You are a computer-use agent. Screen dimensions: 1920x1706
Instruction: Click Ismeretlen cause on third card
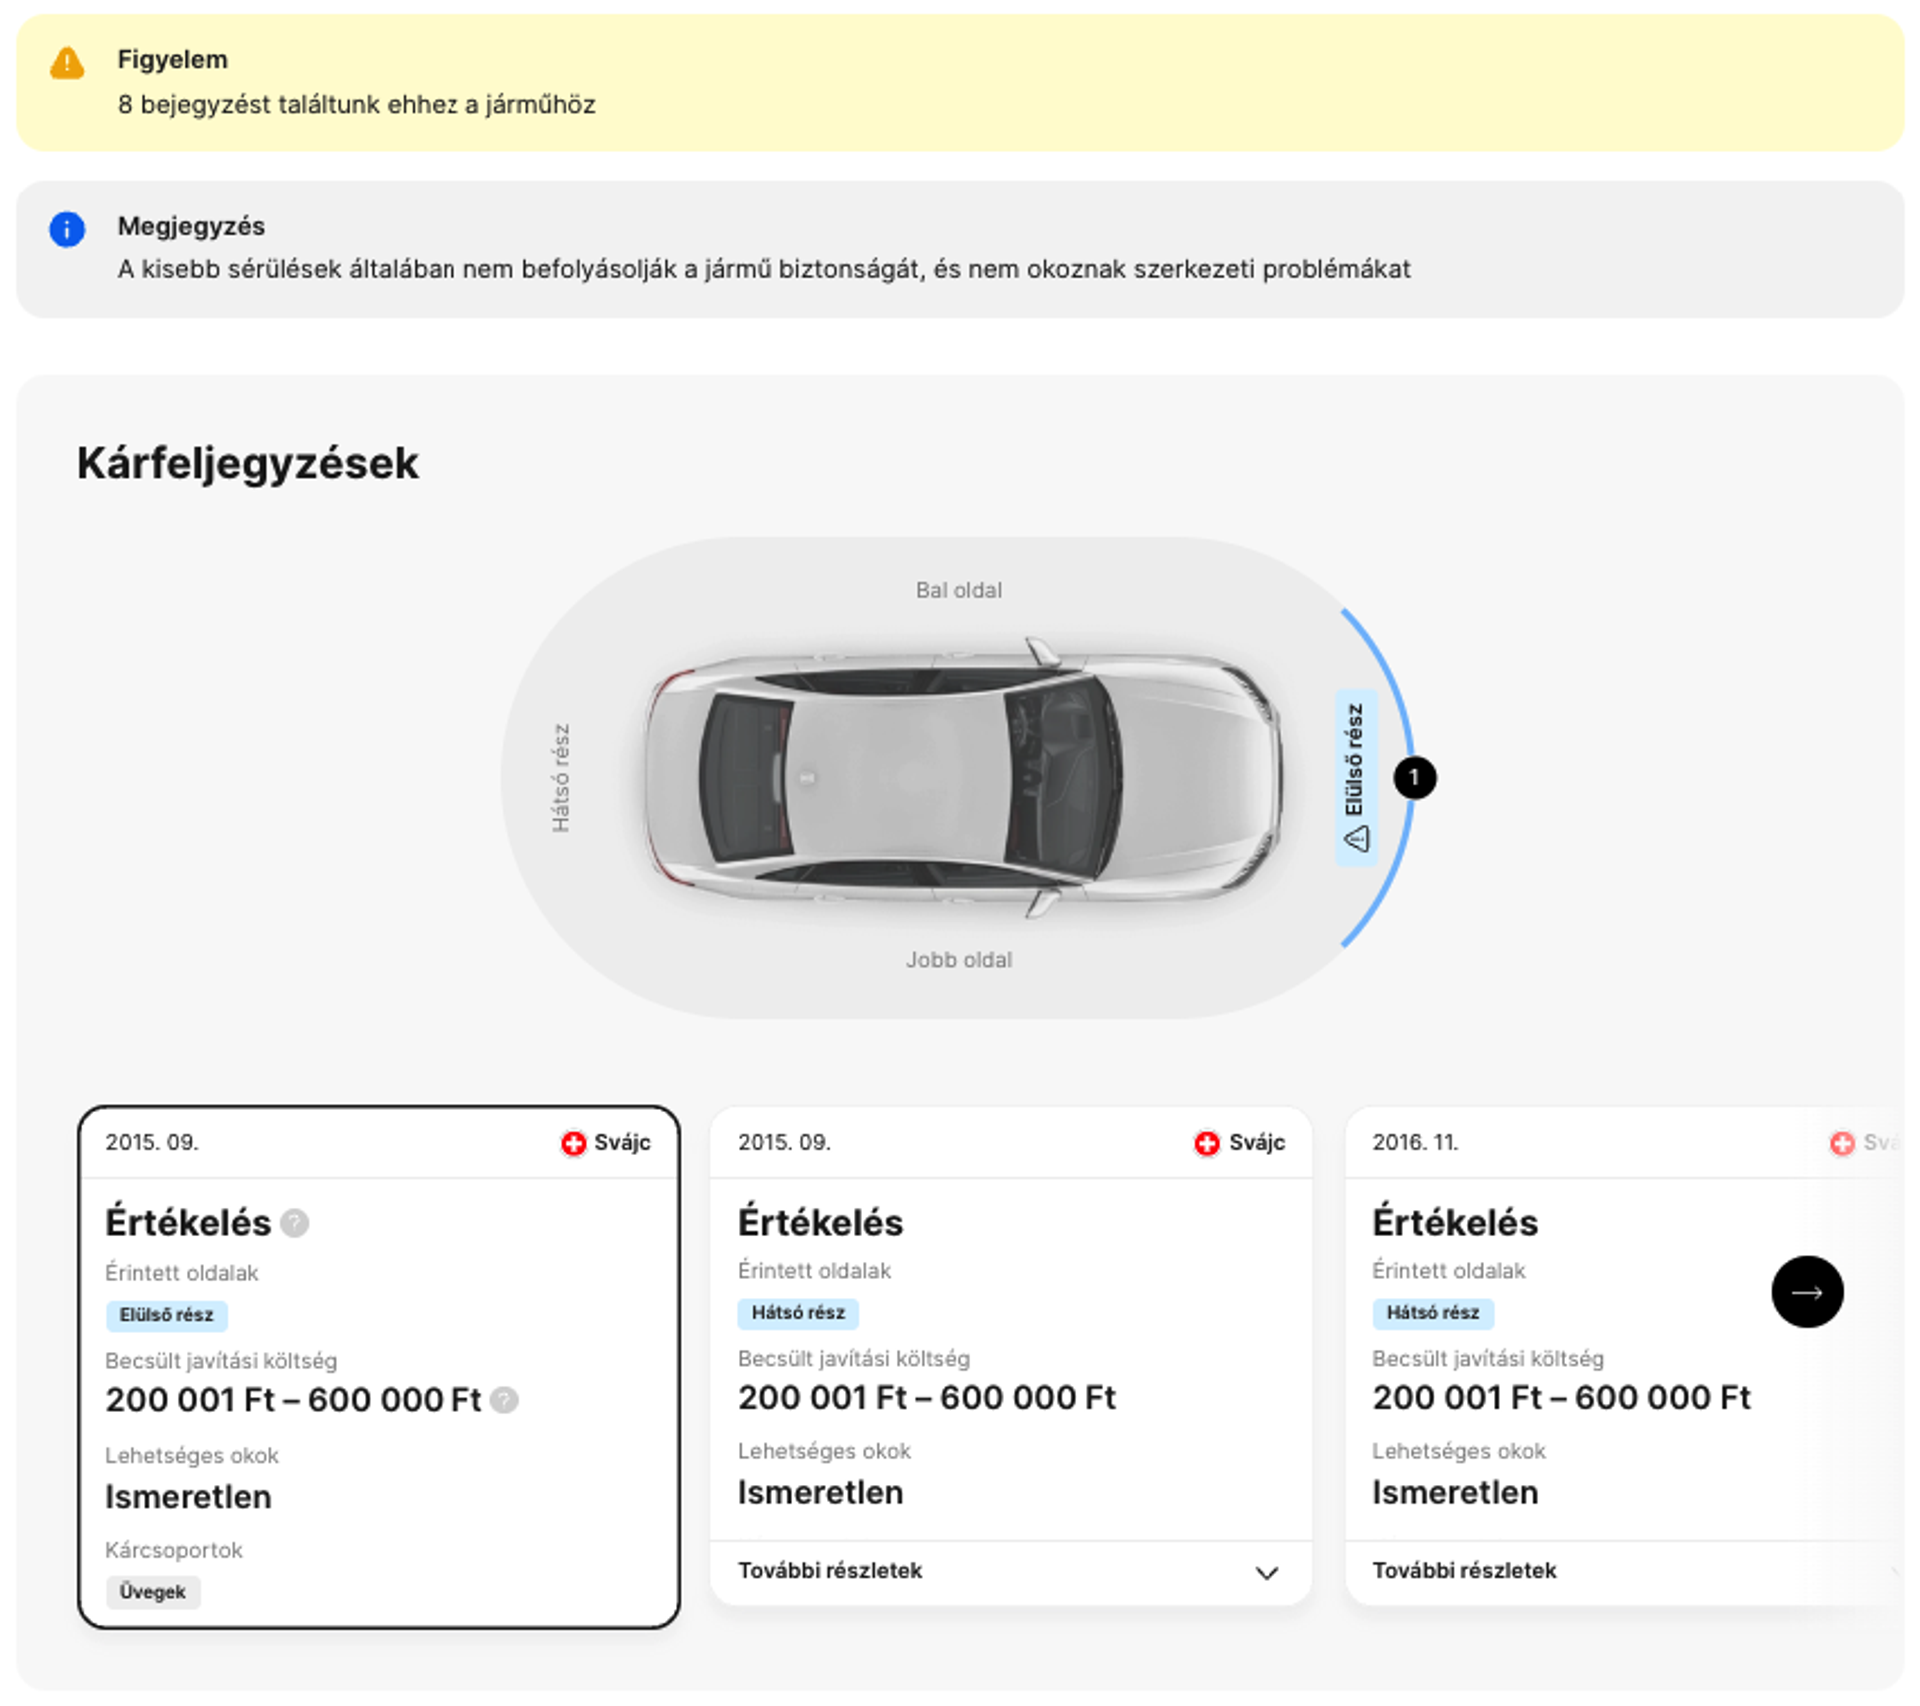[x=1455, y=1493]
